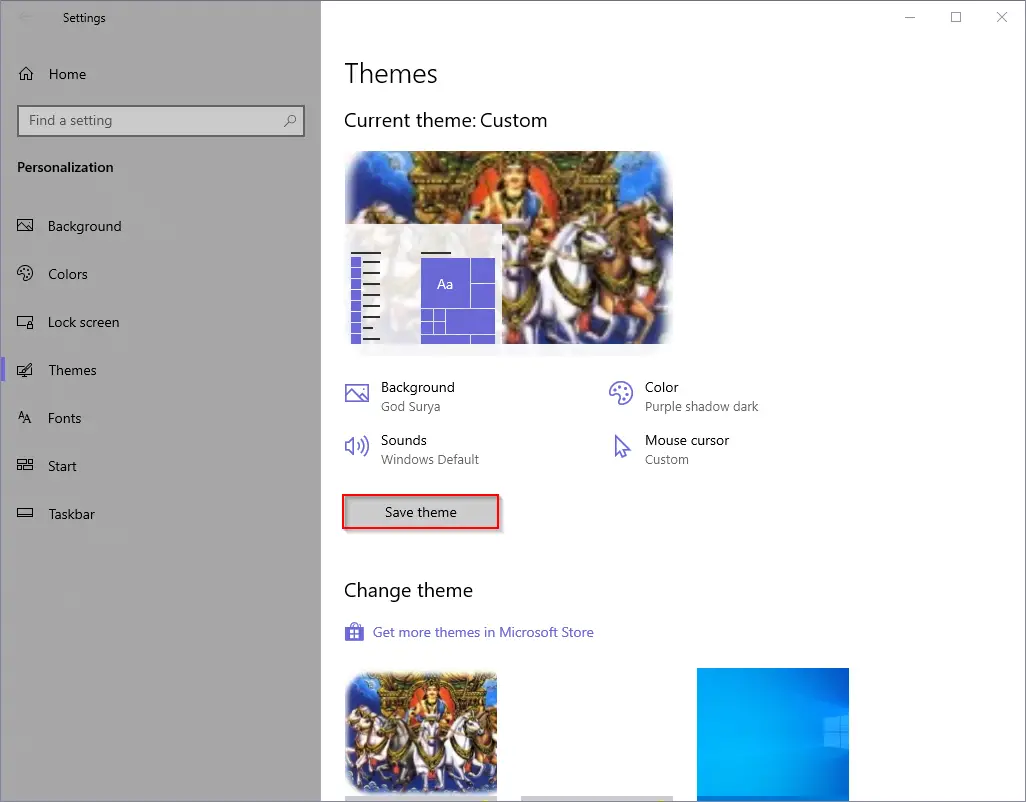Open Taskbar settings in the sidebar

pyautogui.click(x=160, y=514)
